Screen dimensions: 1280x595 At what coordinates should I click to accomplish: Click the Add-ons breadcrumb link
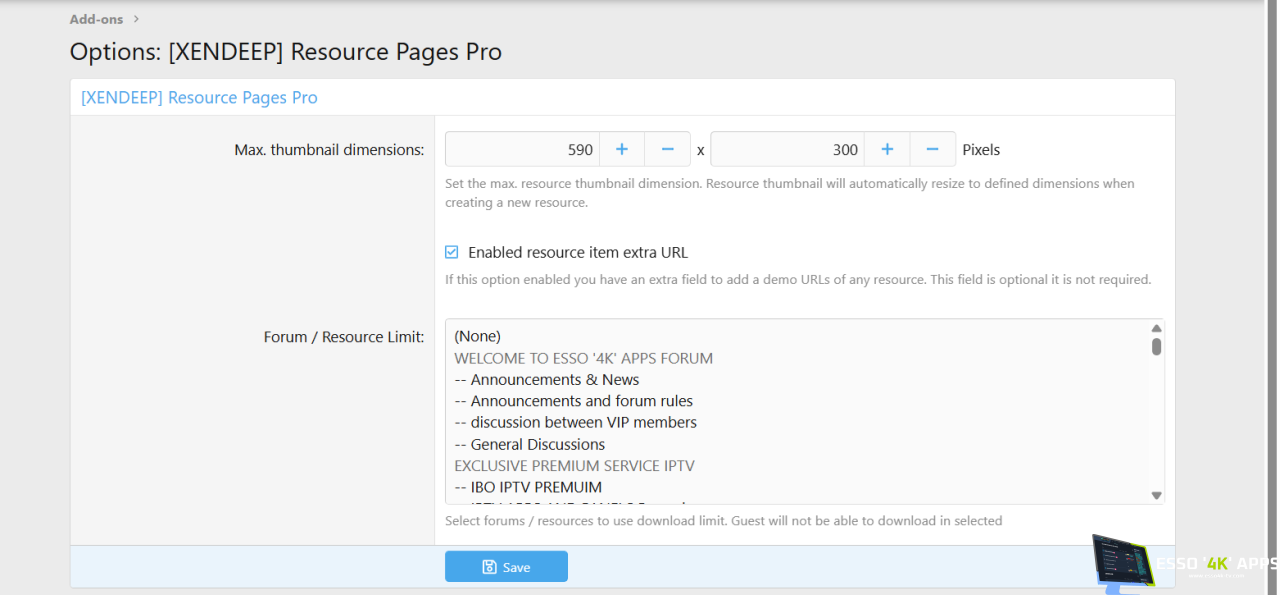(x=96, y=19)
